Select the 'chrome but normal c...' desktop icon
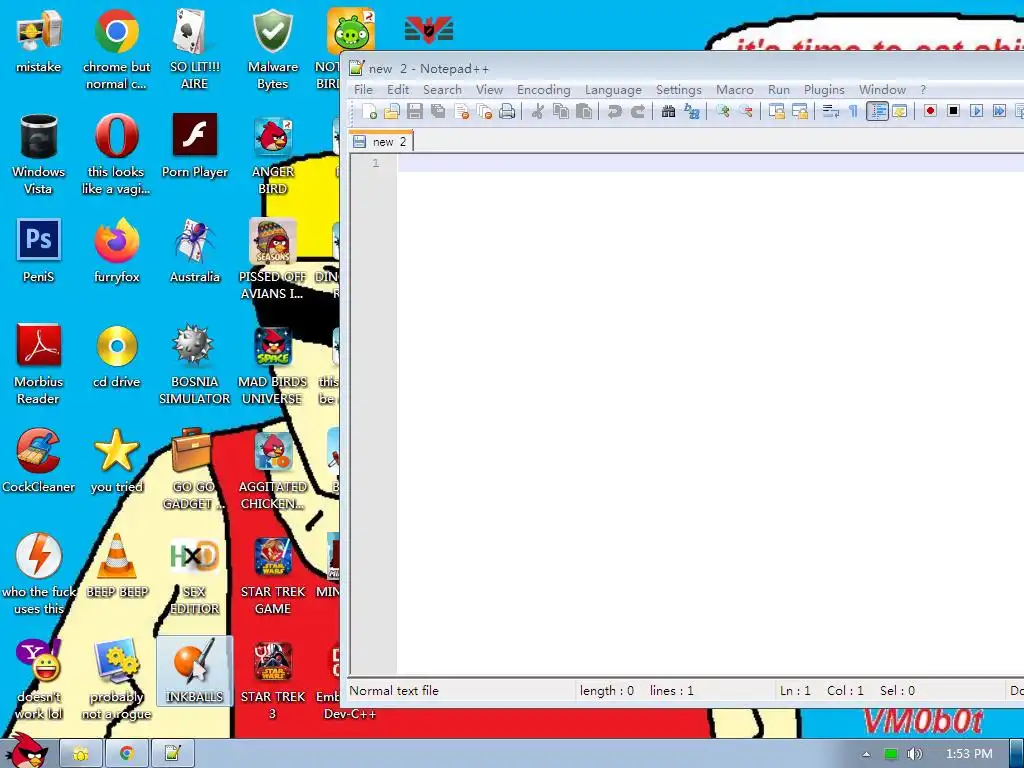 click(116, 50)
